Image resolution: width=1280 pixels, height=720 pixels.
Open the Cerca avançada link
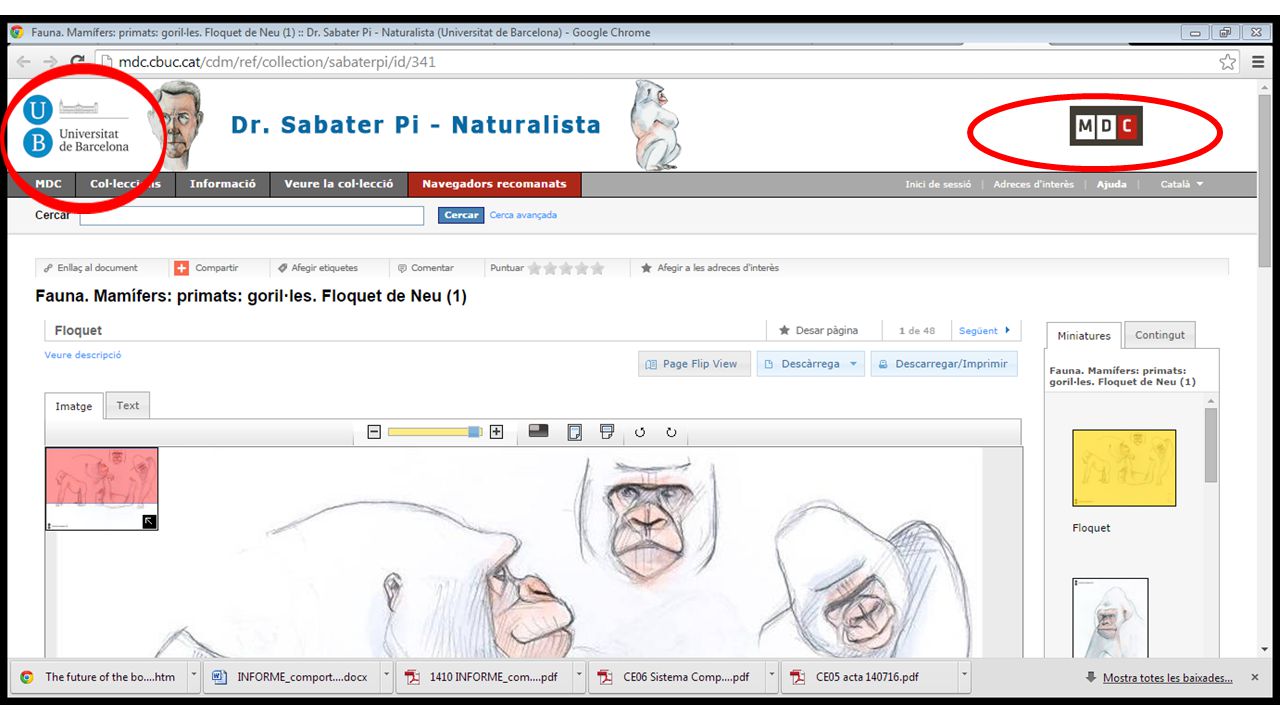pyautogui.click(x=523, y=215)
